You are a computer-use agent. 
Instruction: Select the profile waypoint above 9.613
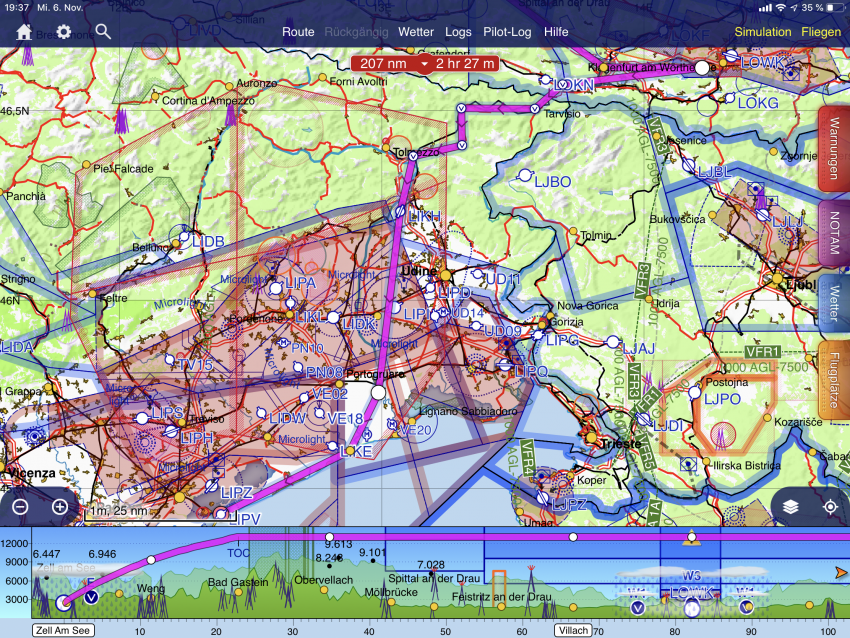[329, 537]
